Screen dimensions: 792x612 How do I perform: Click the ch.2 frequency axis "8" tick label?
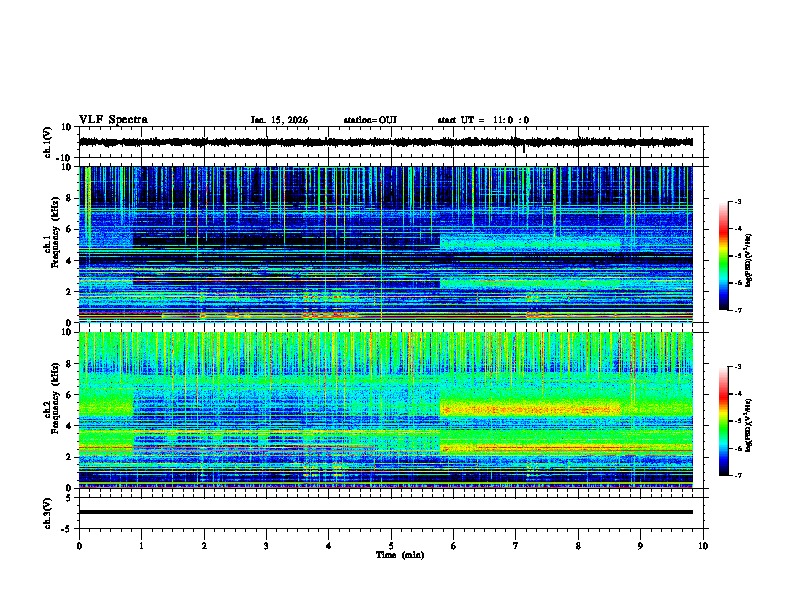(x=68, y=364)
